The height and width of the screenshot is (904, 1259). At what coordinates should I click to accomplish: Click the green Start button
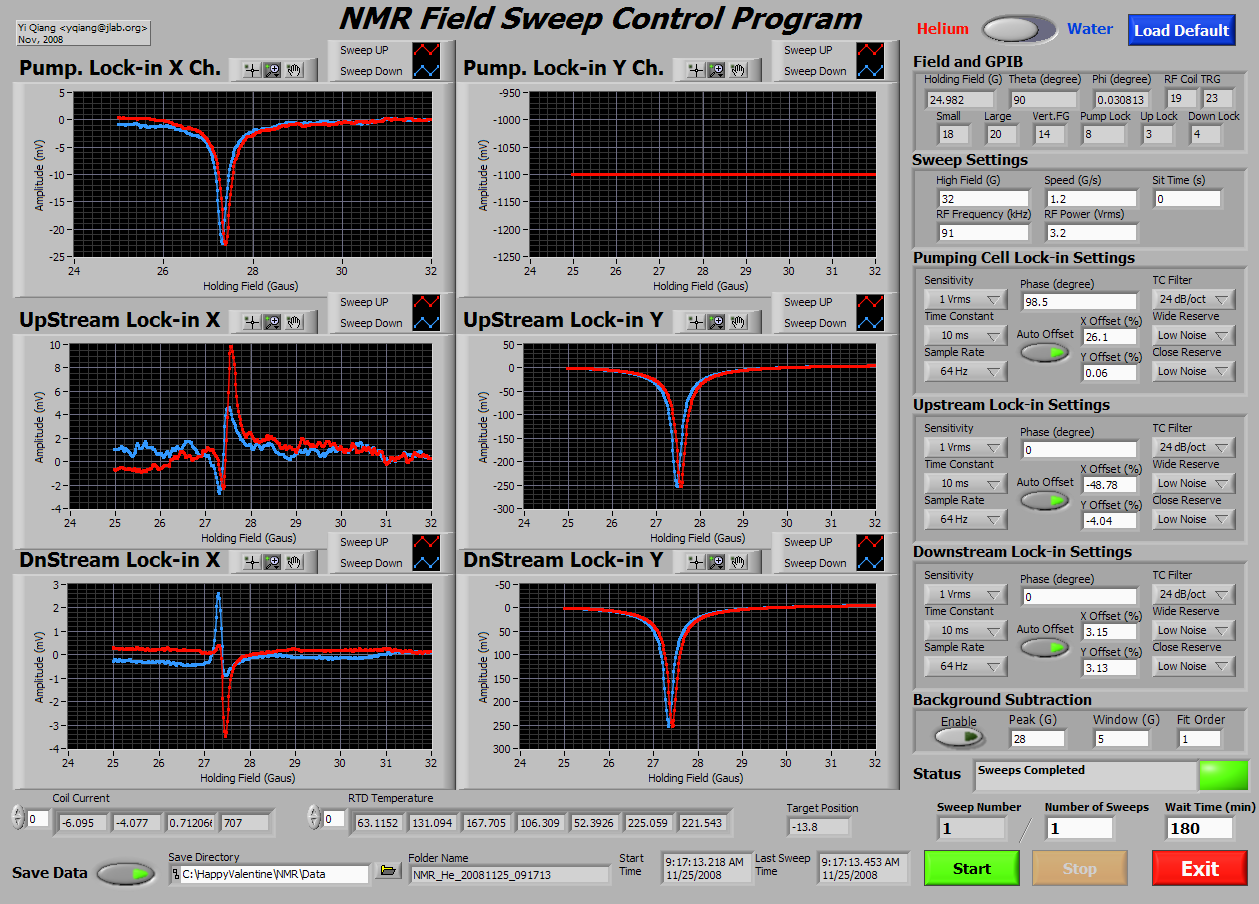click(x=972, y=868)
